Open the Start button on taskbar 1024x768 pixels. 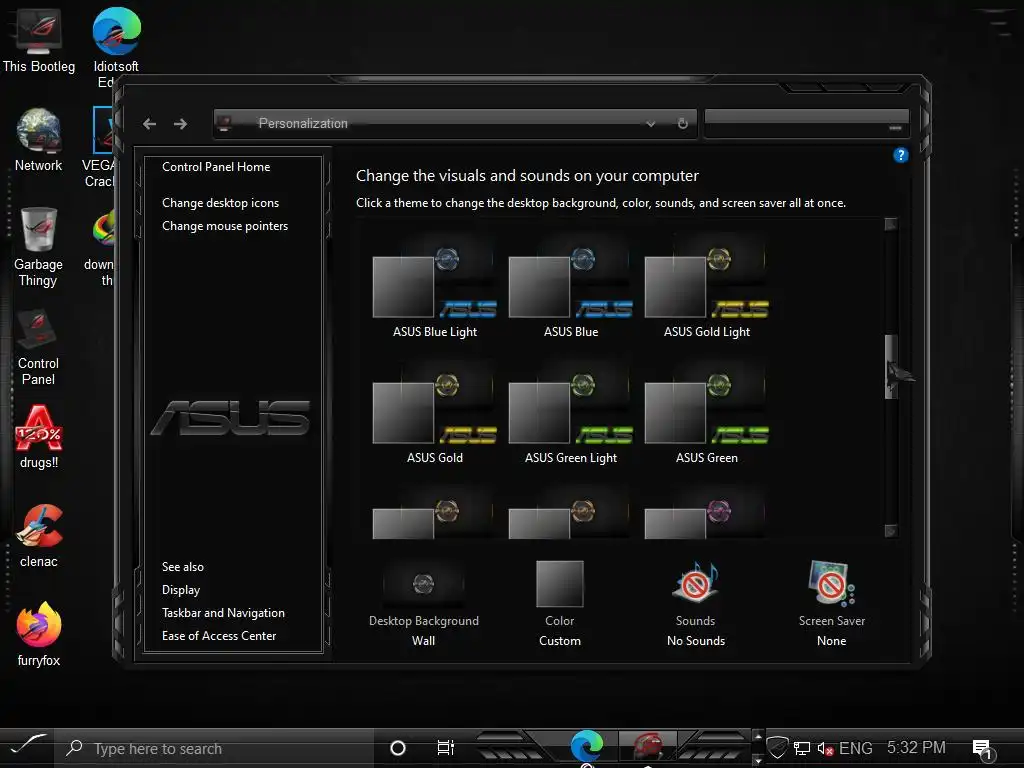pos(27,746)
